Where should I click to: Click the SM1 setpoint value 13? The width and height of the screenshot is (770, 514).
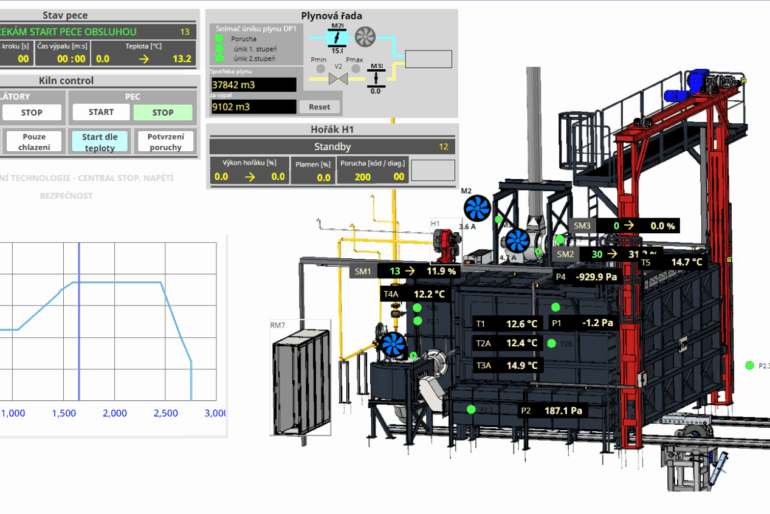click(x=394, y=271)
